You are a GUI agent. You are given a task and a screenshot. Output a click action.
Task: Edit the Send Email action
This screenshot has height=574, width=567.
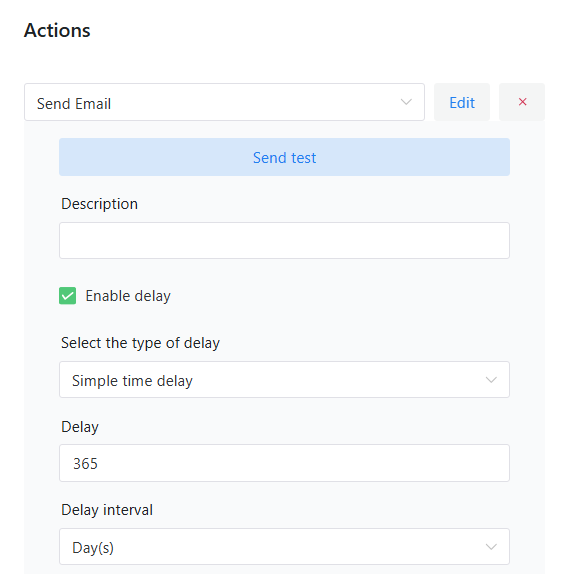[x=462, y=102]
